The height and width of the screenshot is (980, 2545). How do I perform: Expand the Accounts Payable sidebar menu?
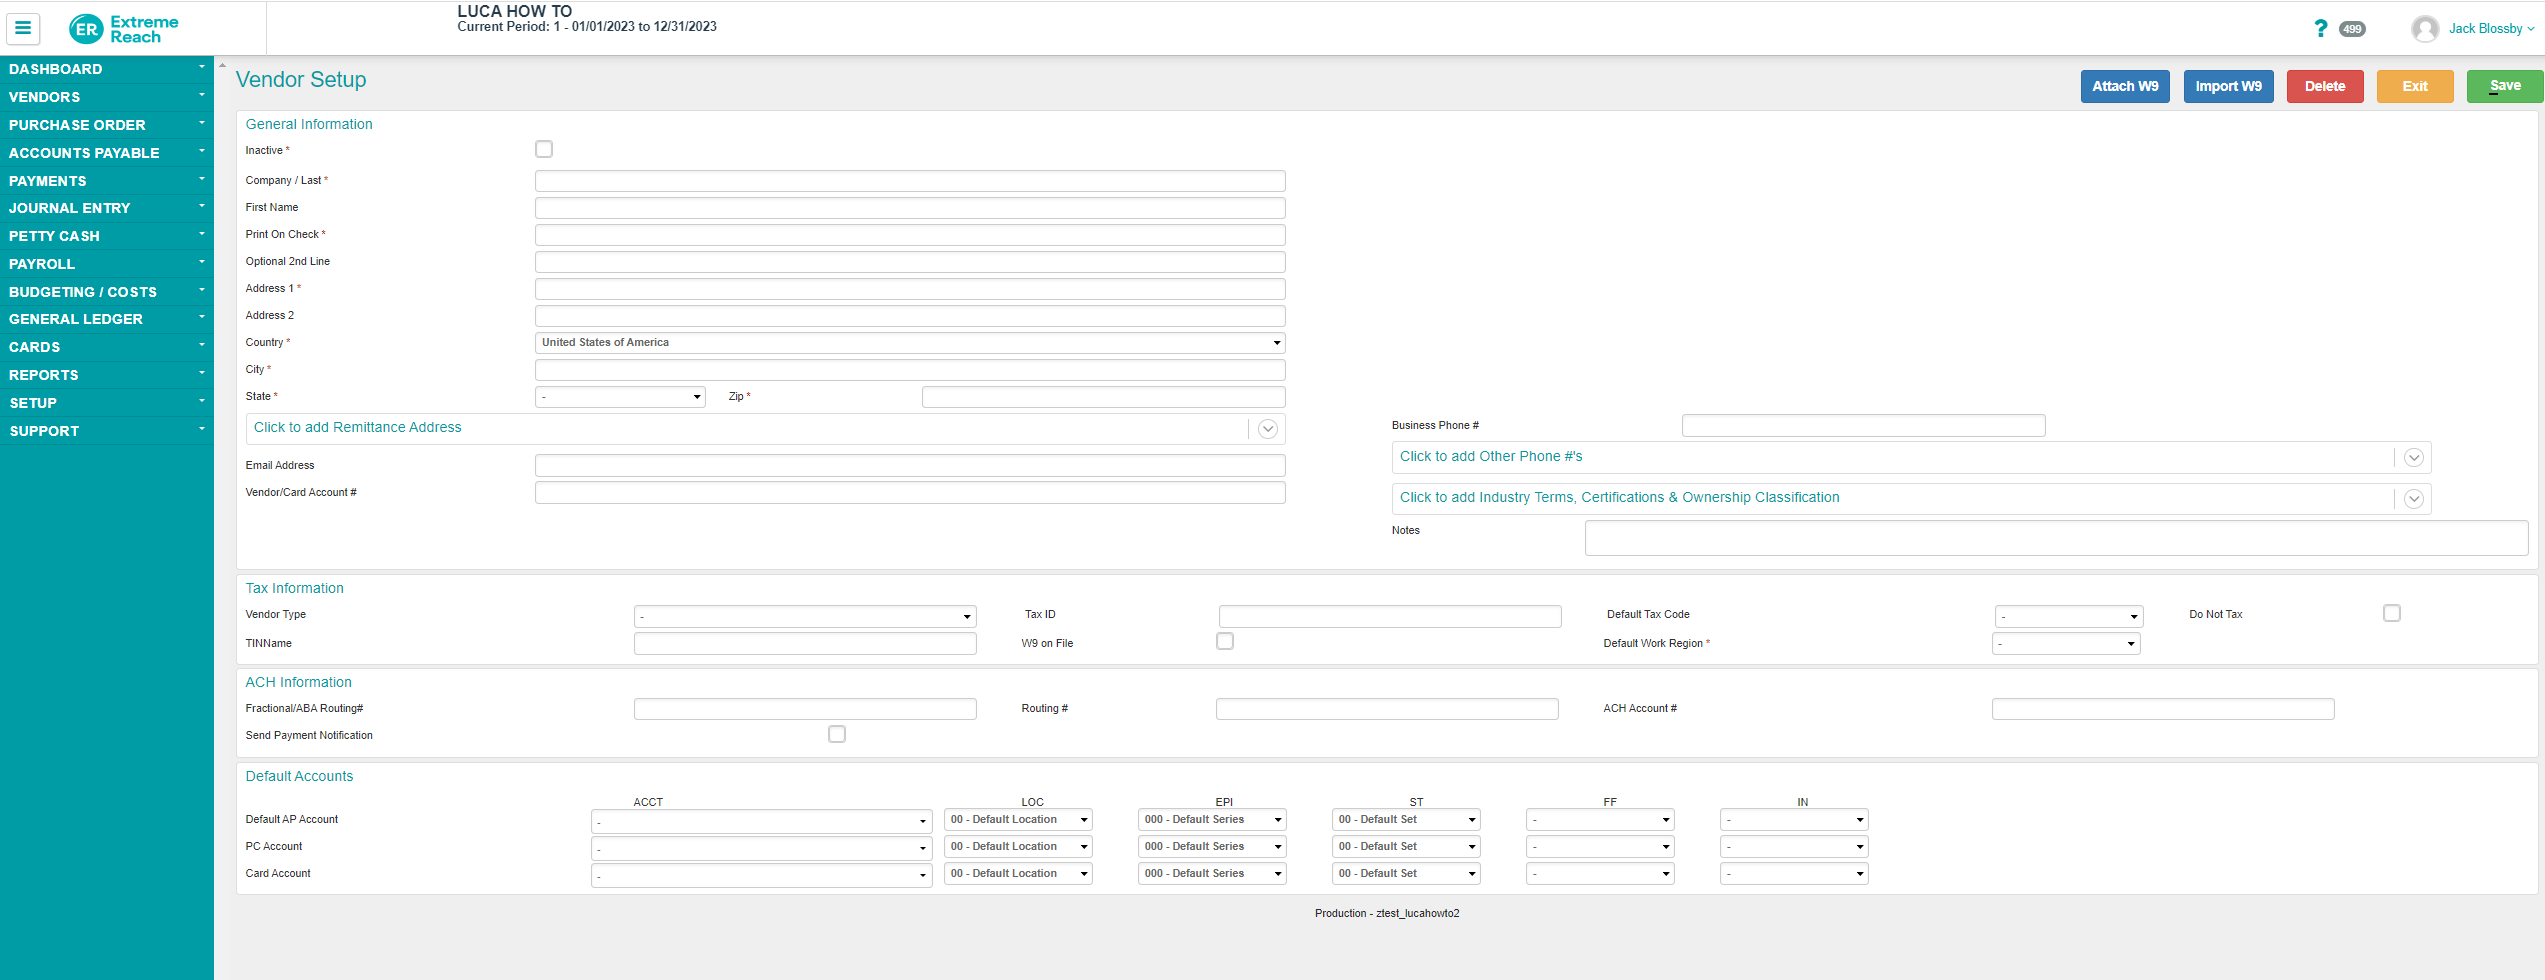(x=106, y=153)
